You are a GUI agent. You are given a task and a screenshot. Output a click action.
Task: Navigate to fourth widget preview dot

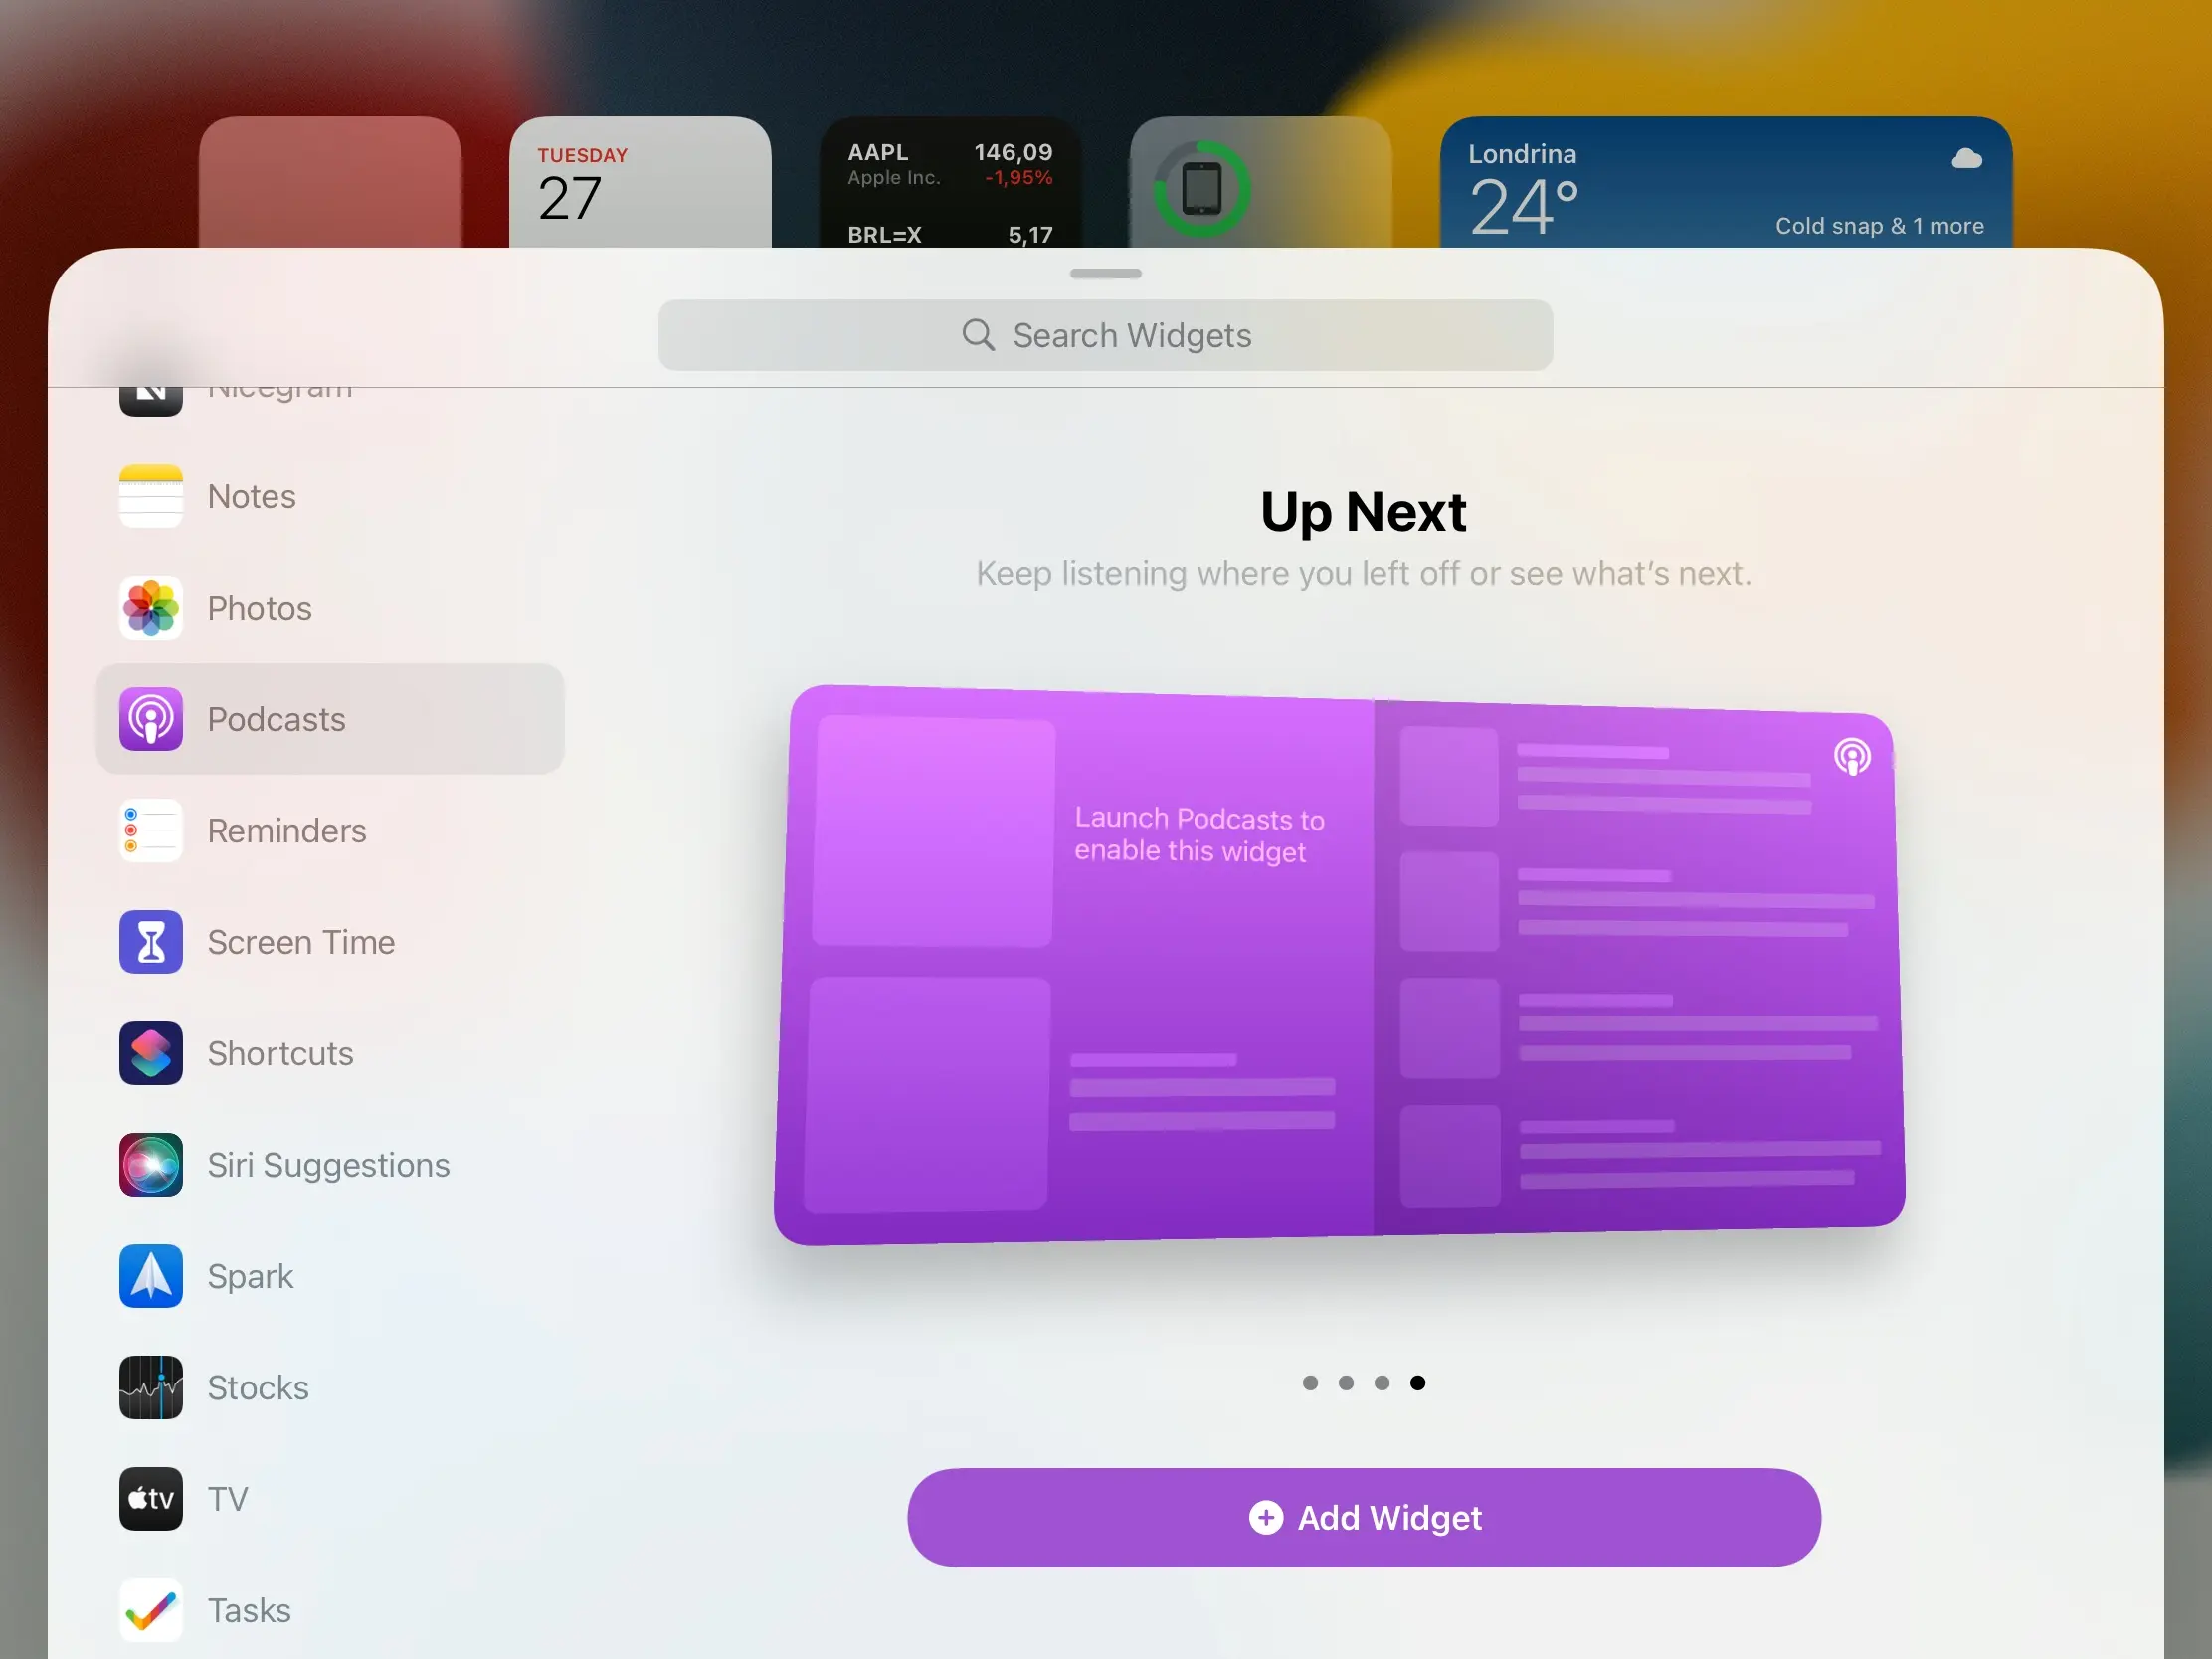(x=1417, y=1381)
